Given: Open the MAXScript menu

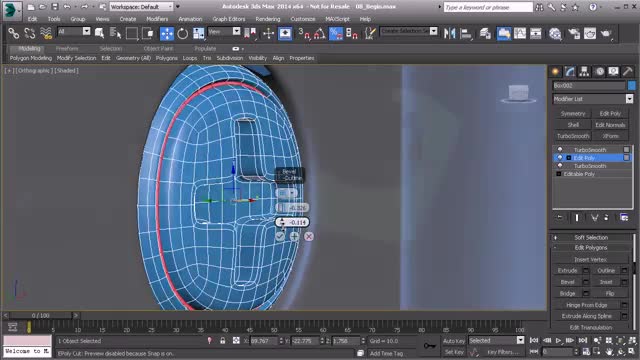Looking at the screenshot, I should click(x=337, y=19).
